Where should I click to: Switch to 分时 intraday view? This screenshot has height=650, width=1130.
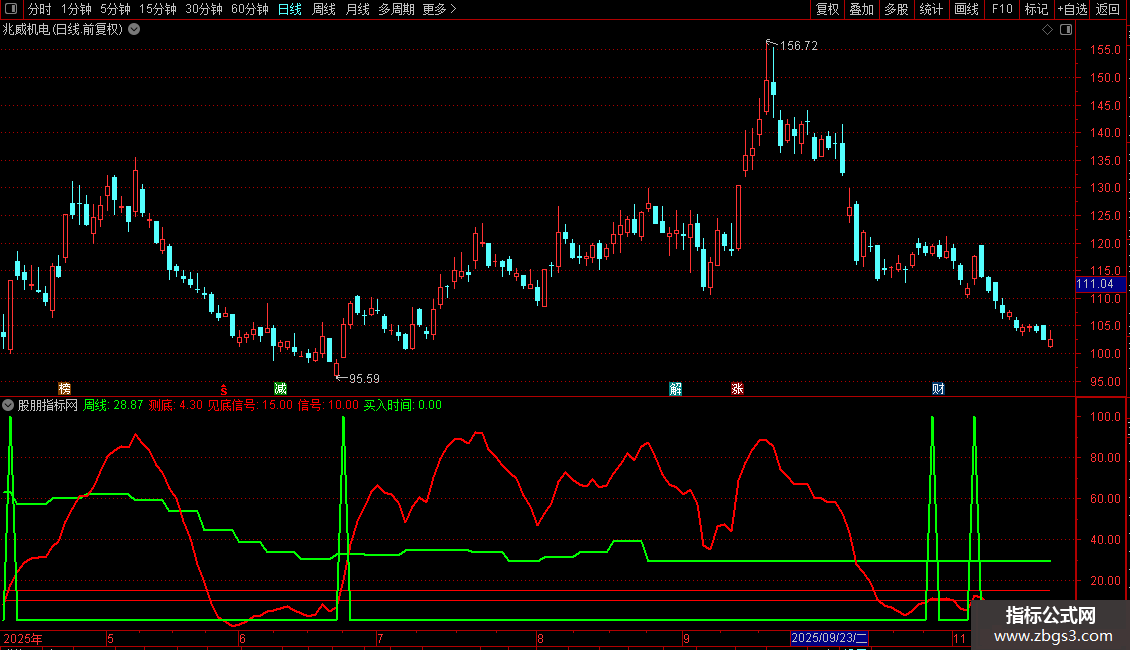point(40,9)
